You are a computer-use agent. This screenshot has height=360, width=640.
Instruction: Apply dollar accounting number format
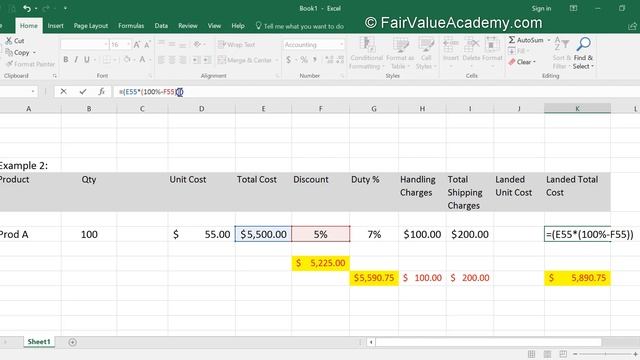point(289,60)
